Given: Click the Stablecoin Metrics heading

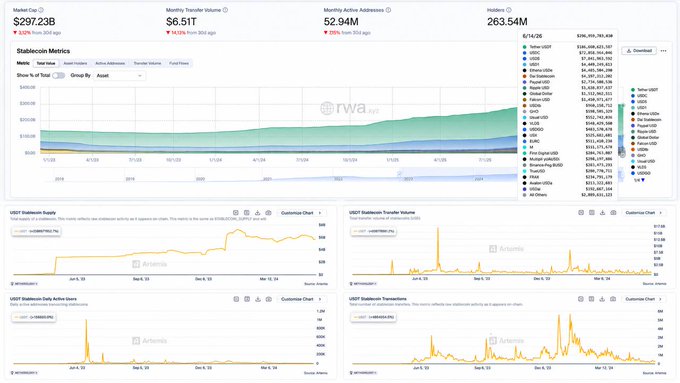Looking at the screenshot, I should [x=43, y=51].
